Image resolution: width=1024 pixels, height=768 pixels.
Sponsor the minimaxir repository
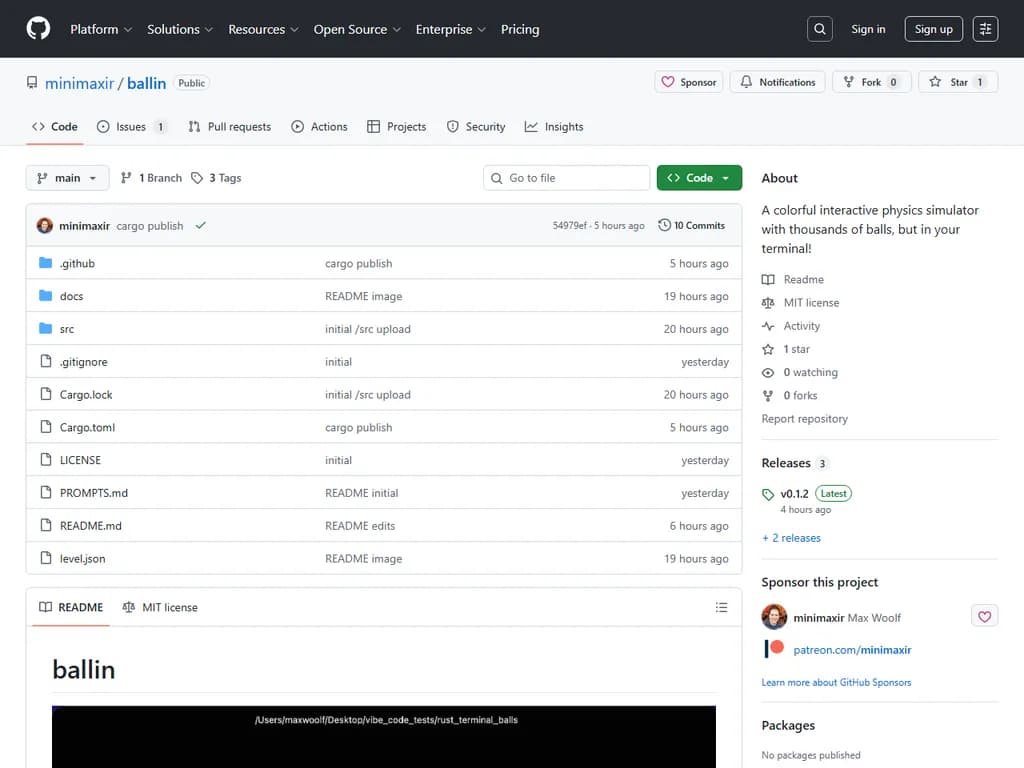[x=689, y=82]
